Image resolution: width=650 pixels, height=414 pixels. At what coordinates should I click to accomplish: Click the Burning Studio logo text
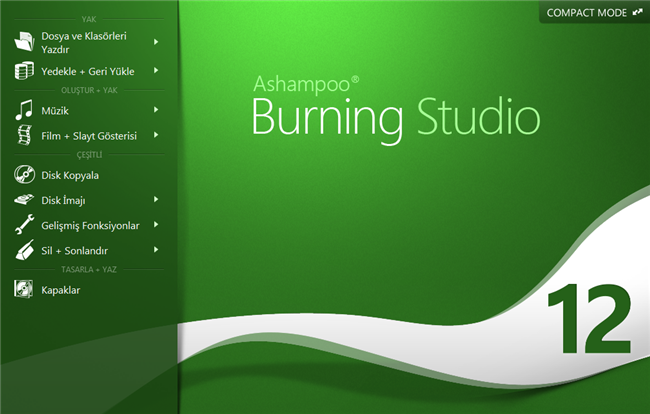[395, 115]
